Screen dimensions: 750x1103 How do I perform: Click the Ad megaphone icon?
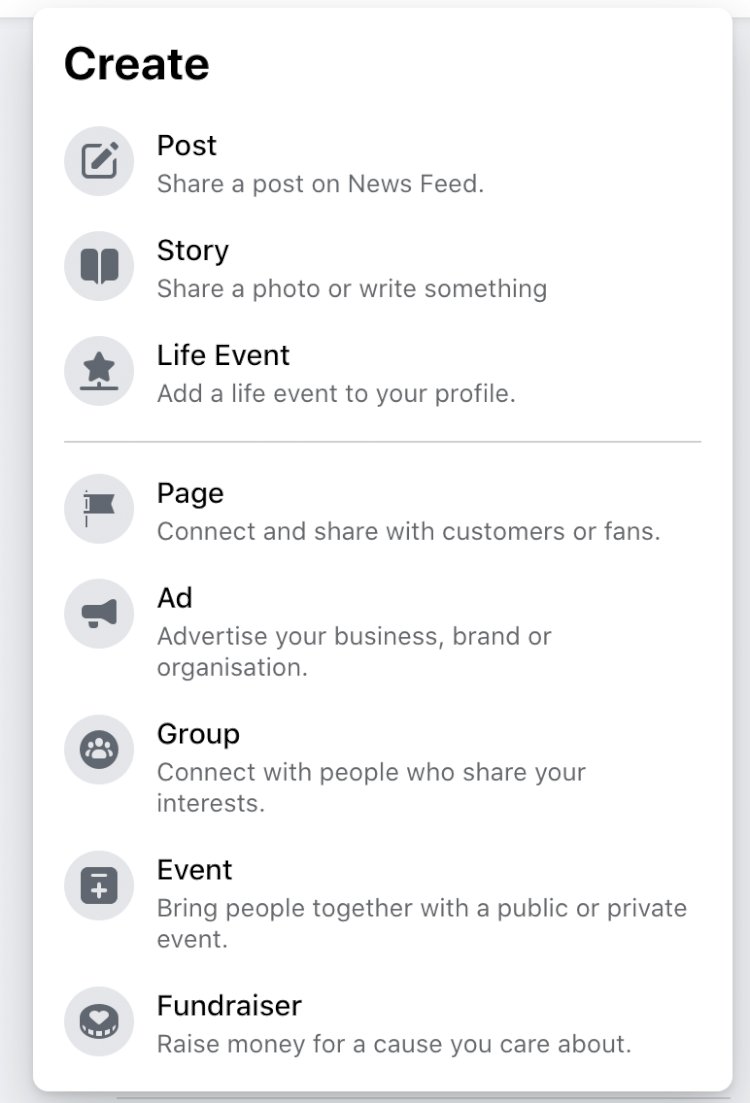[99, 613]
